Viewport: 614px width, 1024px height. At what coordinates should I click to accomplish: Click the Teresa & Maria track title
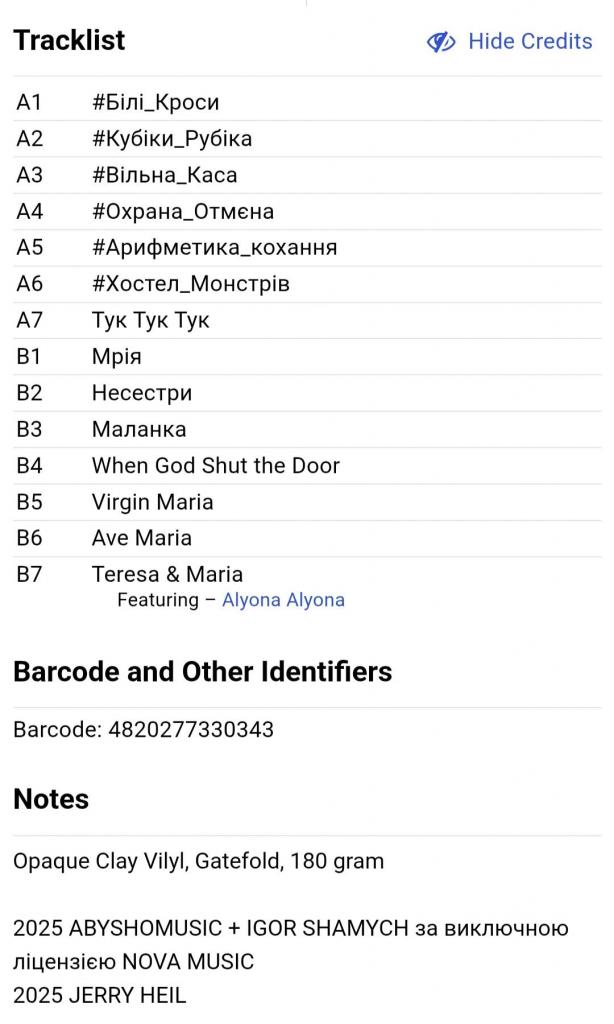coord(167,574)
